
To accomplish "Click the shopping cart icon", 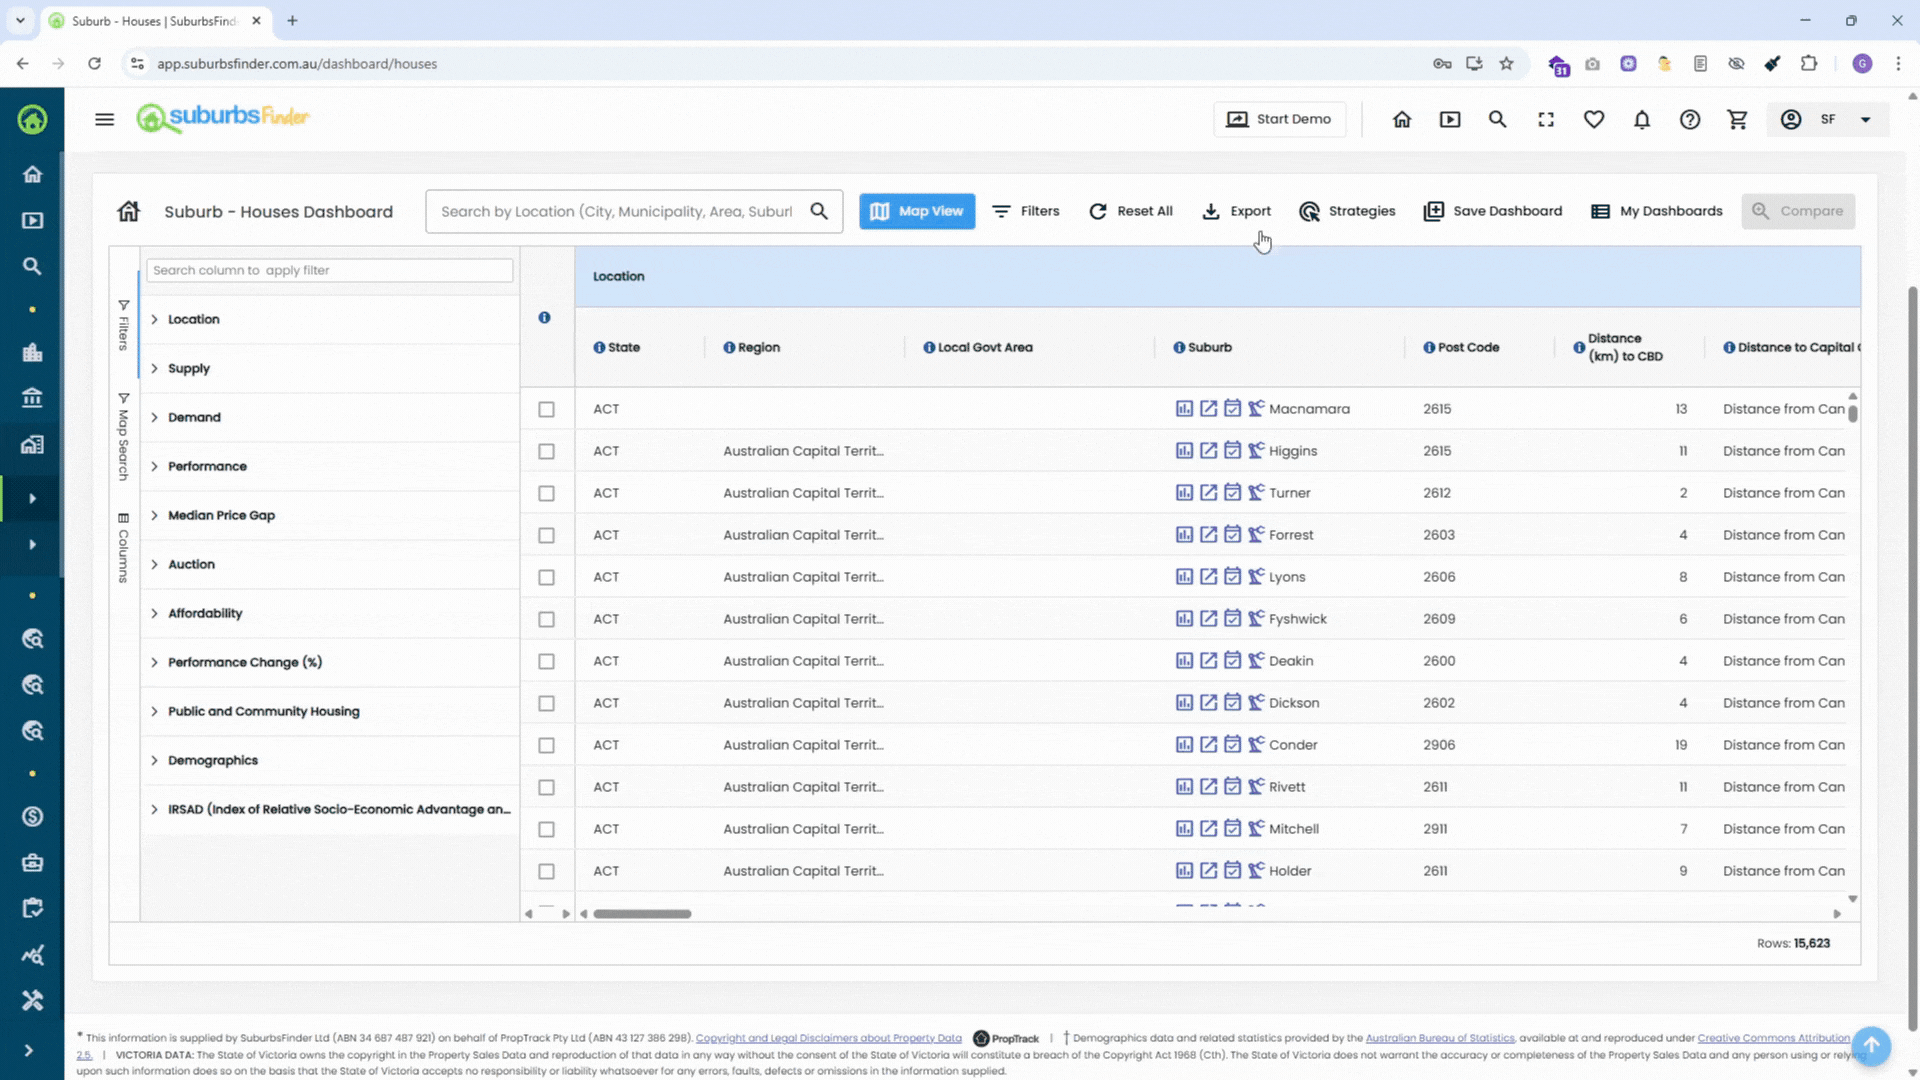I will (x=1738, y=119).
